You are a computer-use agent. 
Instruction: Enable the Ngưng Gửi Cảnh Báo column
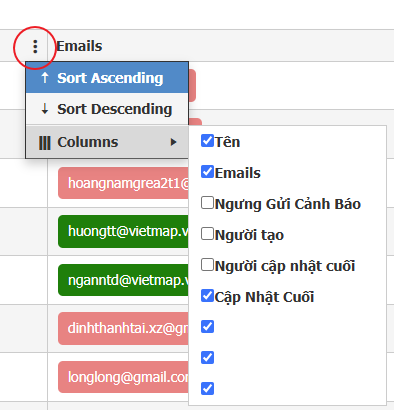tap(207, 203)
